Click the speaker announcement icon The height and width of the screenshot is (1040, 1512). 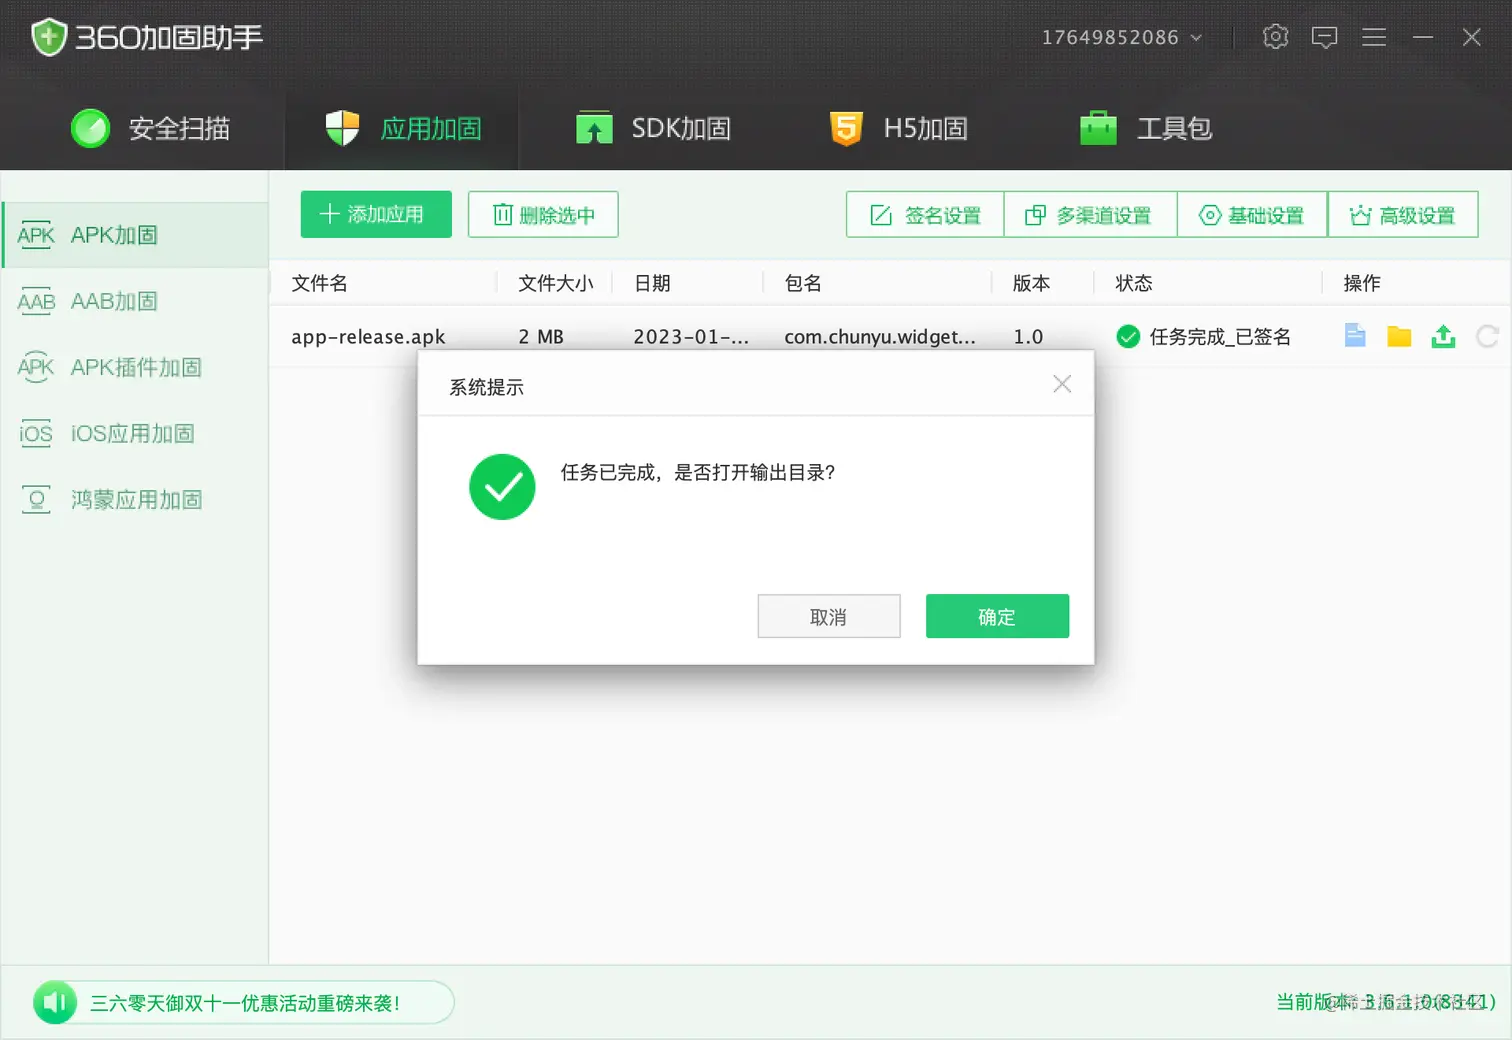55,1002
